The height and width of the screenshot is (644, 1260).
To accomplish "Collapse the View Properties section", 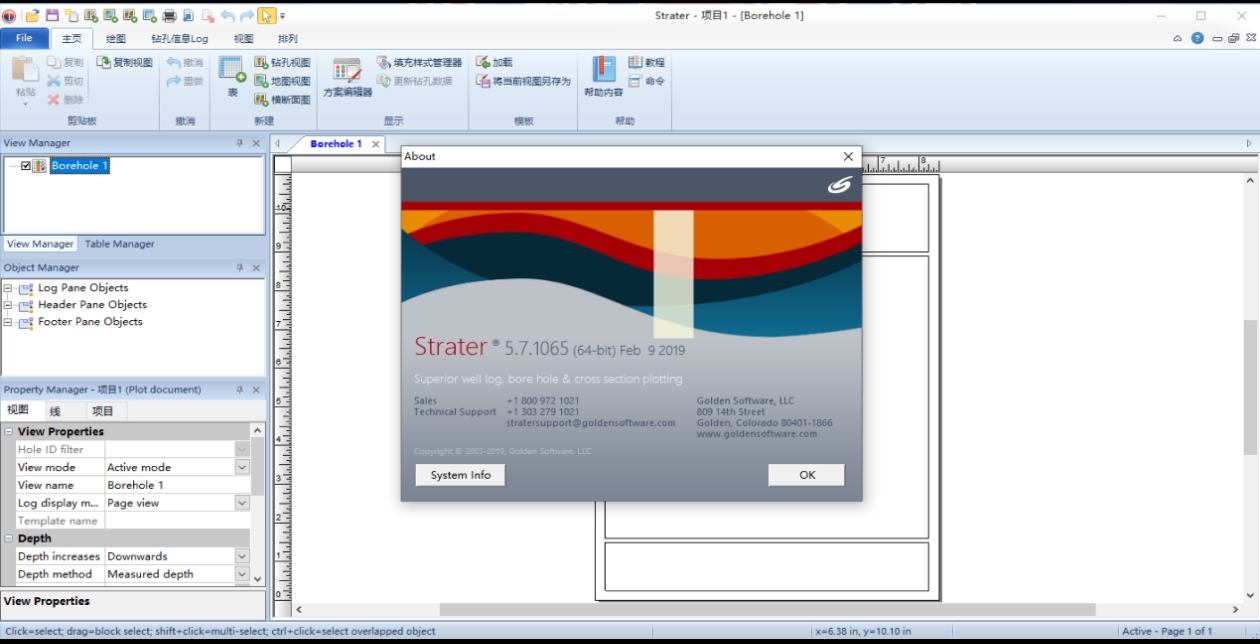I will point(8,432).
